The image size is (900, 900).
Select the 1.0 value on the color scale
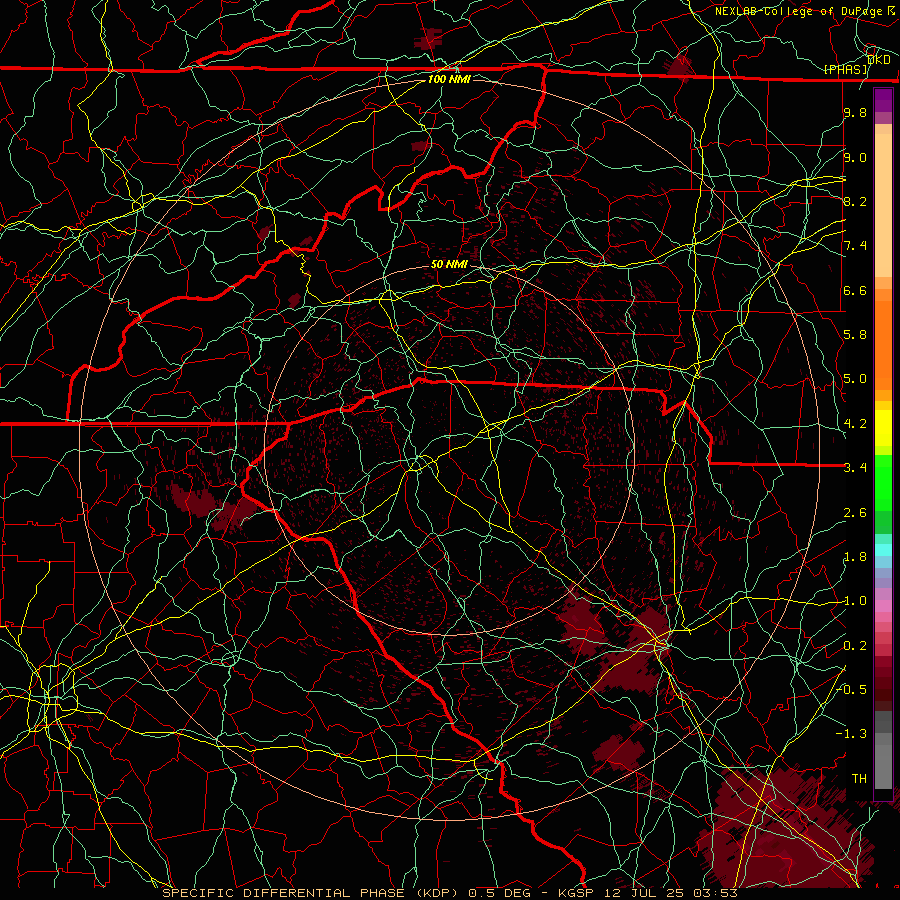pyautogui.click(x=855, y=601)
